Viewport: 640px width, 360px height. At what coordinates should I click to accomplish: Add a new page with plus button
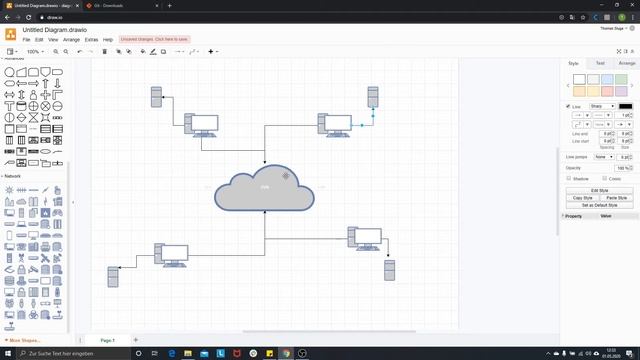[136, 340]
